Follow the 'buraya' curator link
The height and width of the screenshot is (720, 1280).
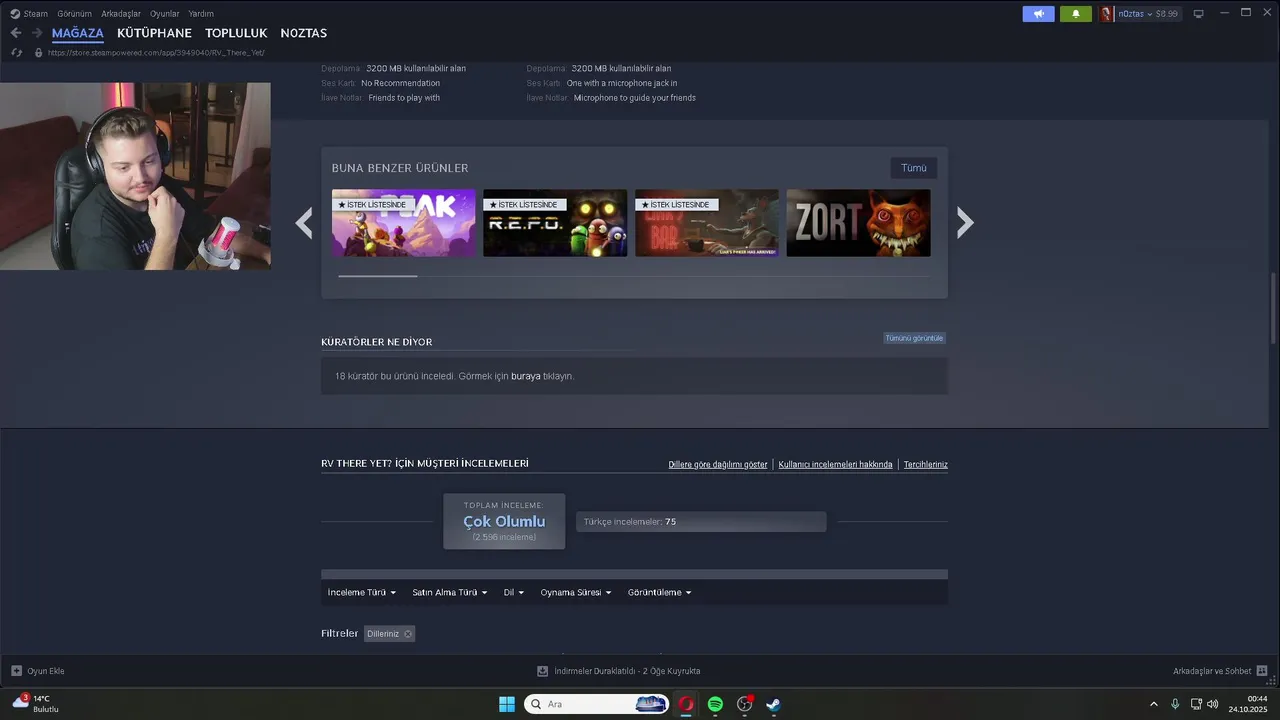tap(526, 376)
